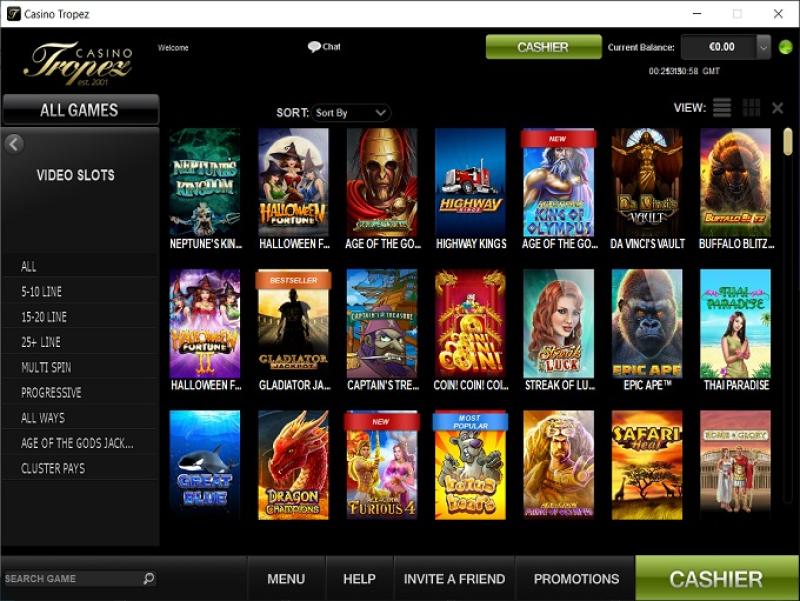Select the Progressive slots category
Image resolution: width=800 pixels, height=601 pixels.
pos(51,392)
